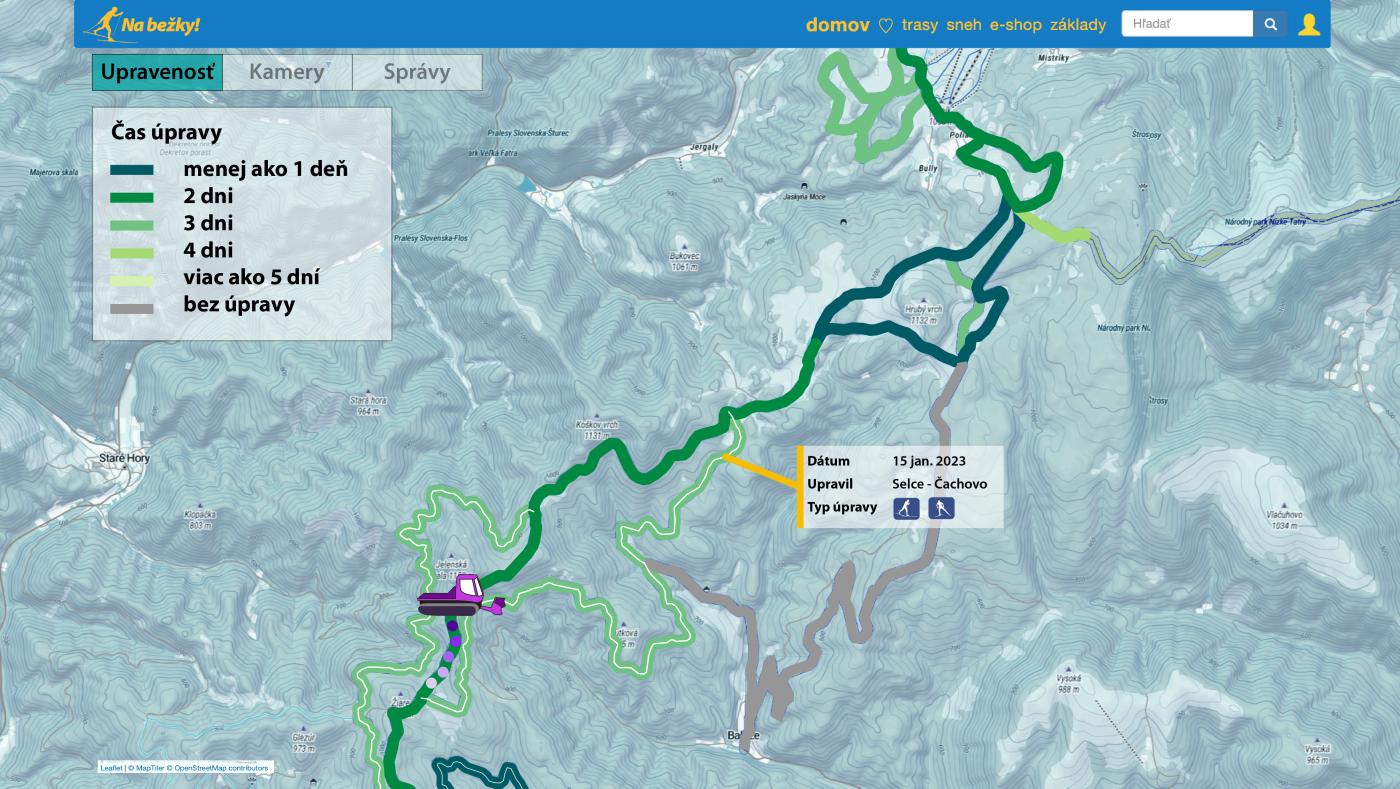This screenshot has width=1400, height=789.
Task: Click the 'Jergaly' village label
Action: 704,147
